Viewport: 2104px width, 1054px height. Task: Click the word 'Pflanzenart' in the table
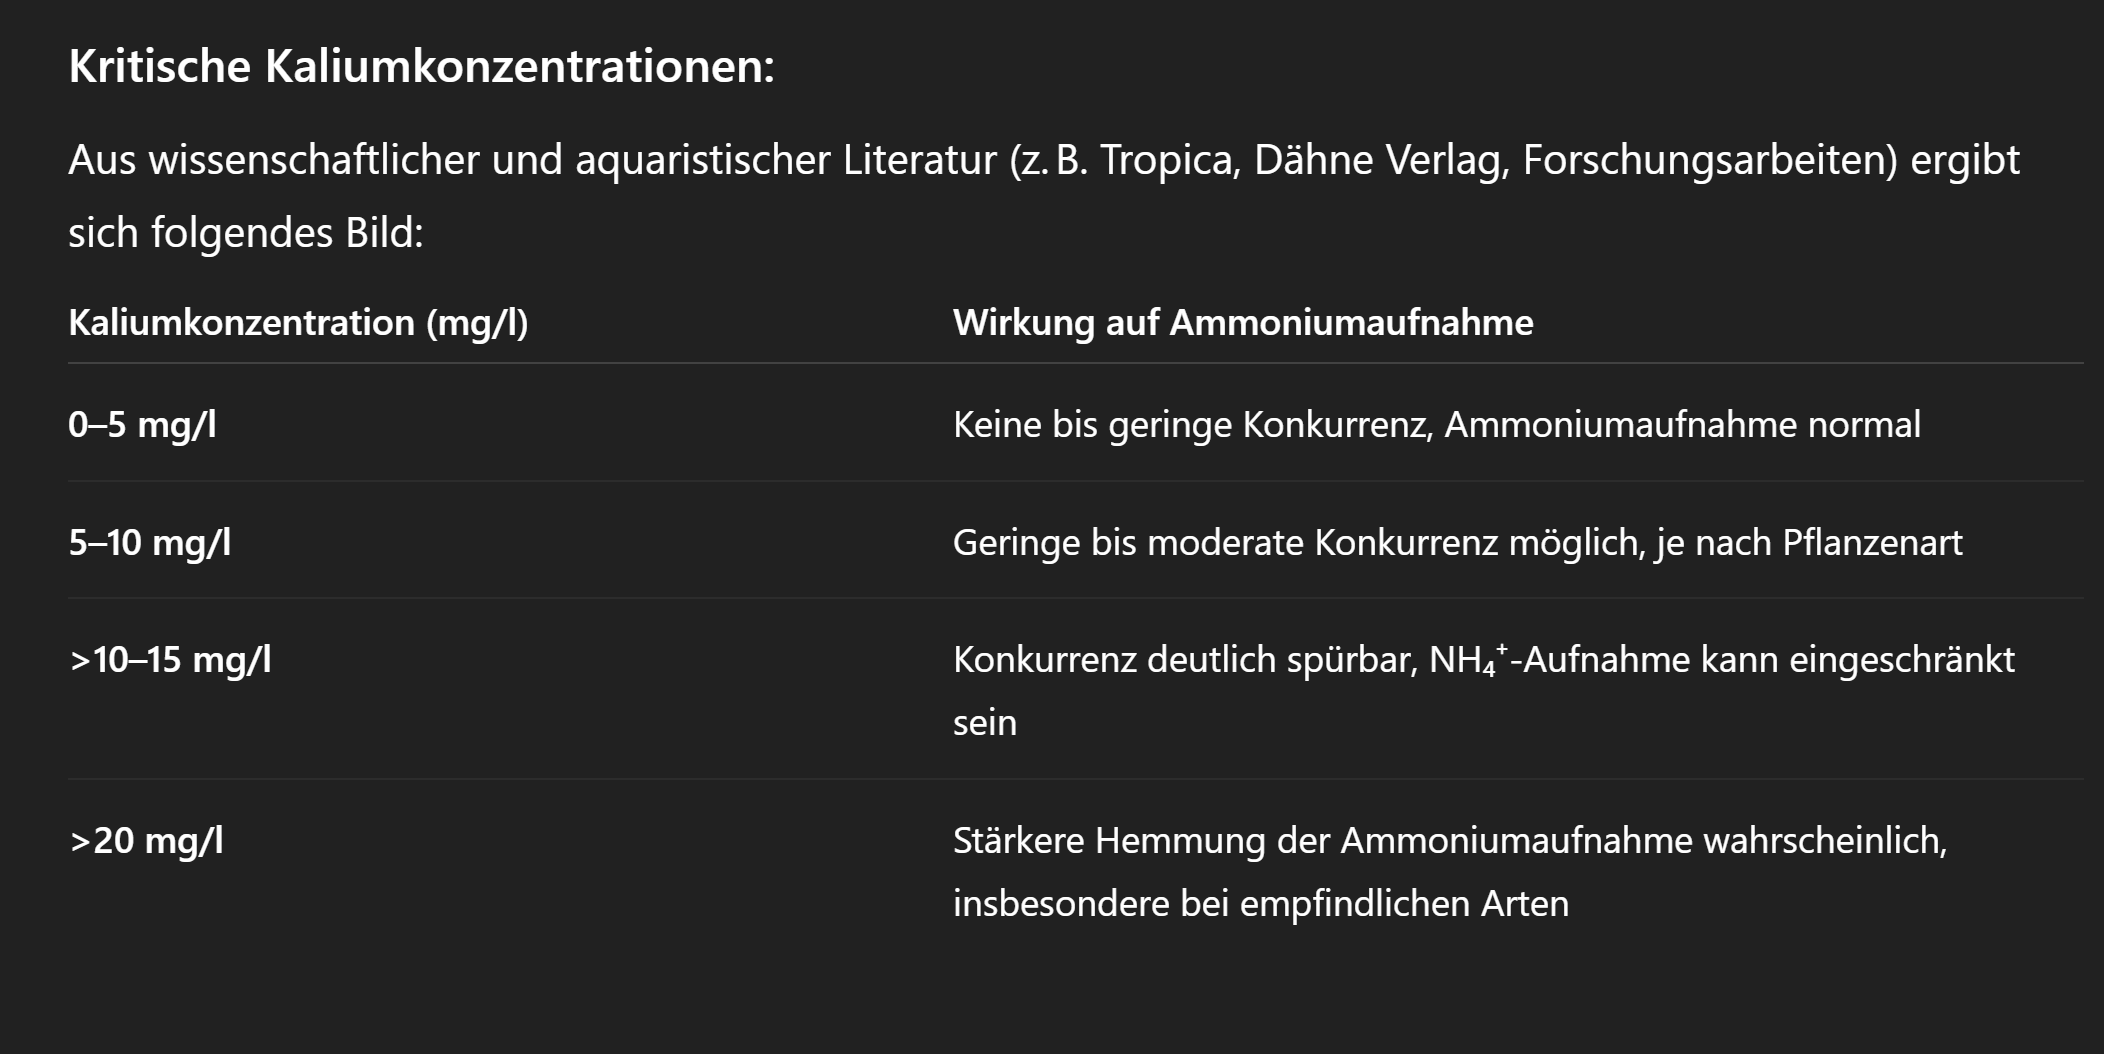pos(1872,543)
